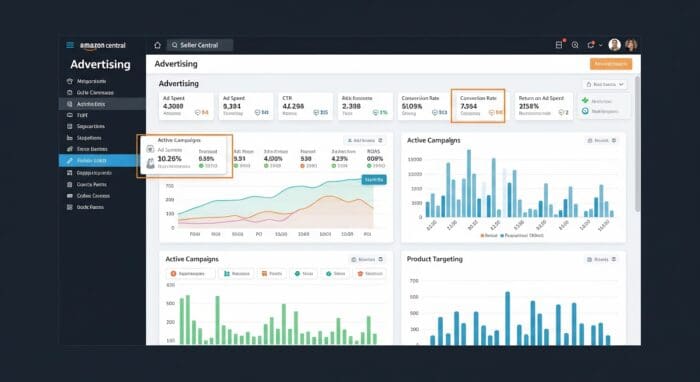Screen dimensions: 700x382
Task: Select the grey-highlighted sidebar menu item
Action: click(102, 104)
